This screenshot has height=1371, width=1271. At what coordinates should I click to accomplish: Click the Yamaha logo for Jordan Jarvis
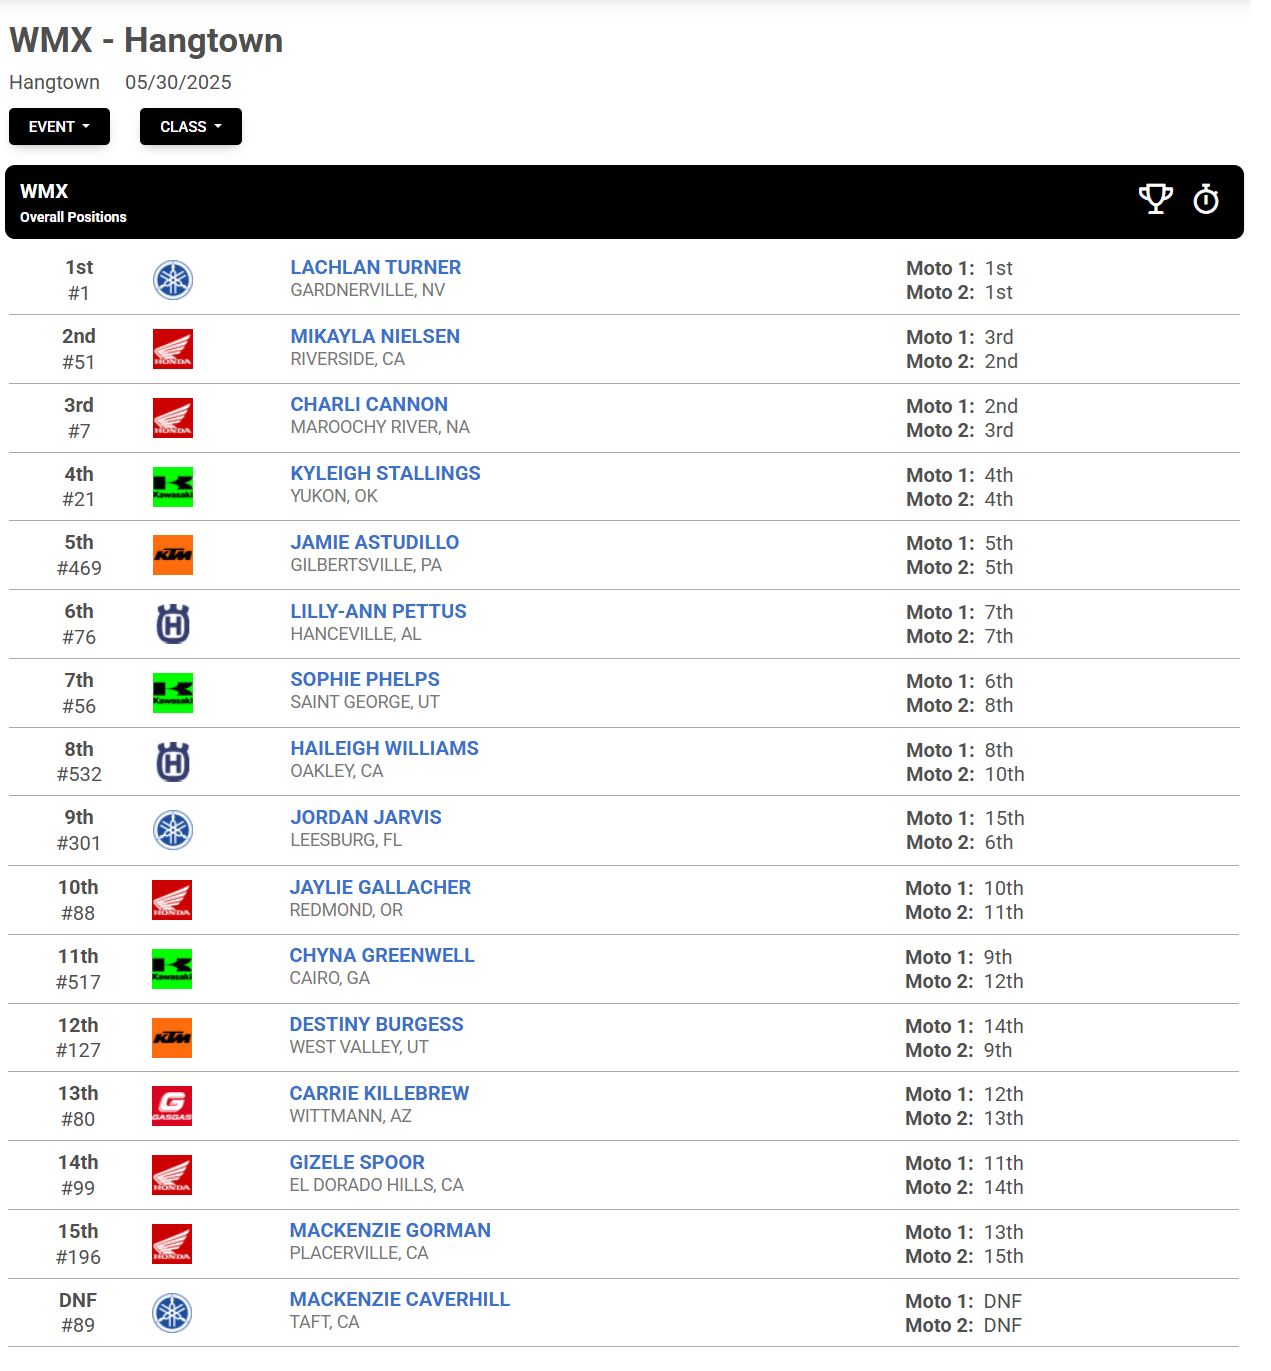pyautogui.click(x=172, y=831)
